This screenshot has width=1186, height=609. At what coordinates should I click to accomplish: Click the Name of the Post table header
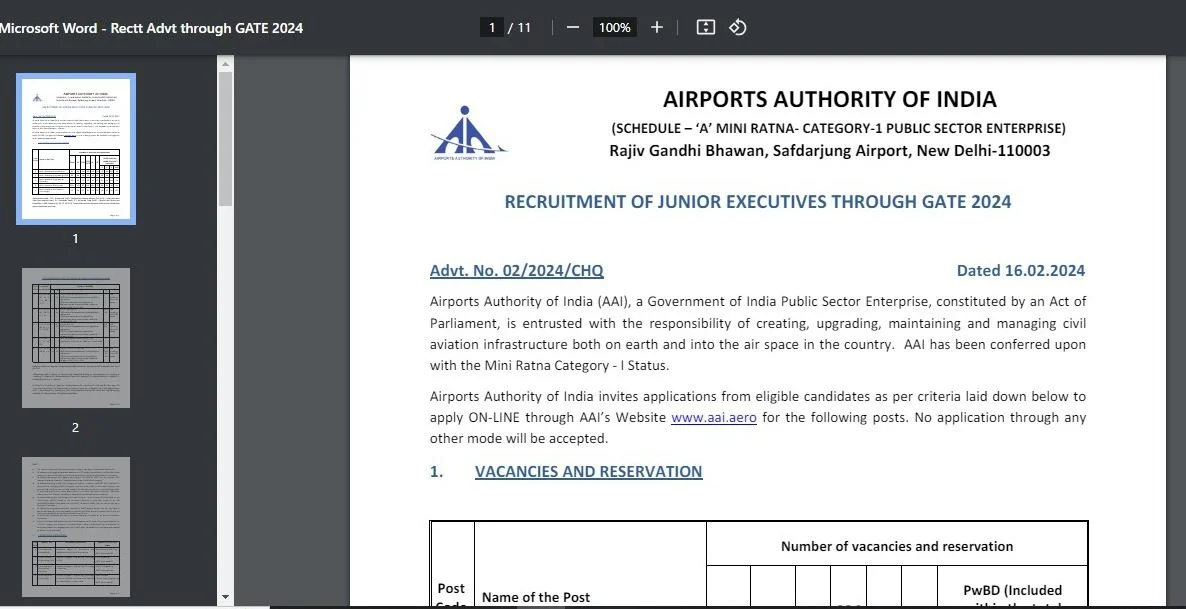[536, 597]
